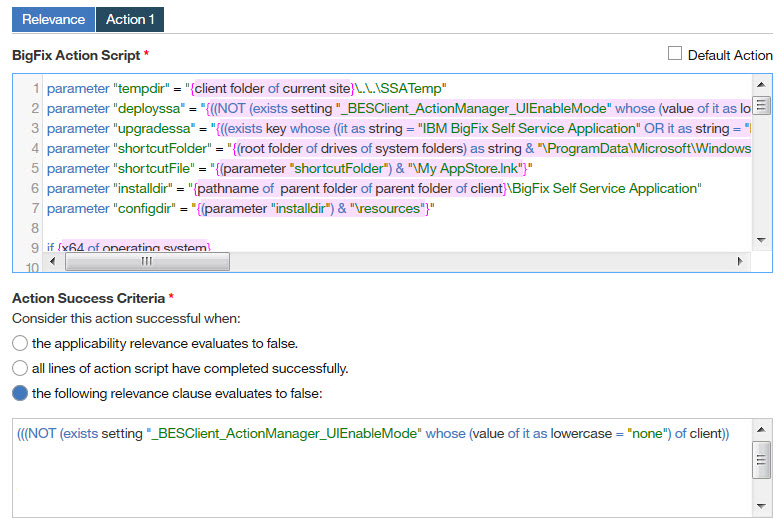The height and width of the screenshot is (518, 780).
Task: Choose 'all lines of action script completed' option
Action: [x=20, y=368]
